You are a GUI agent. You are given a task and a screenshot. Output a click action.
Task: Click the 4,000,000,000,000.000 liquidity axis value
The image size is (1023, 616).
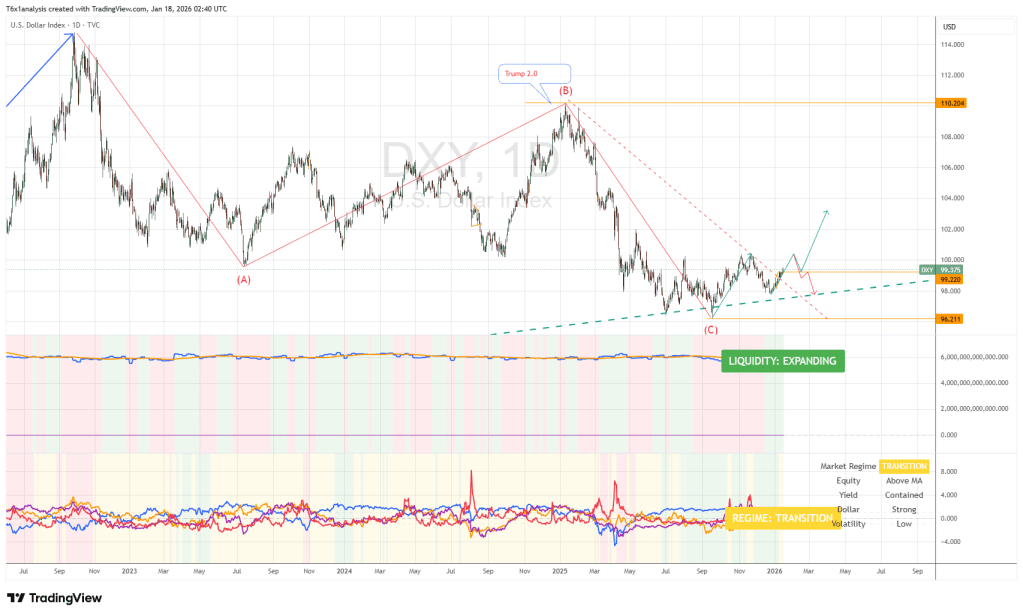point(974,383)
